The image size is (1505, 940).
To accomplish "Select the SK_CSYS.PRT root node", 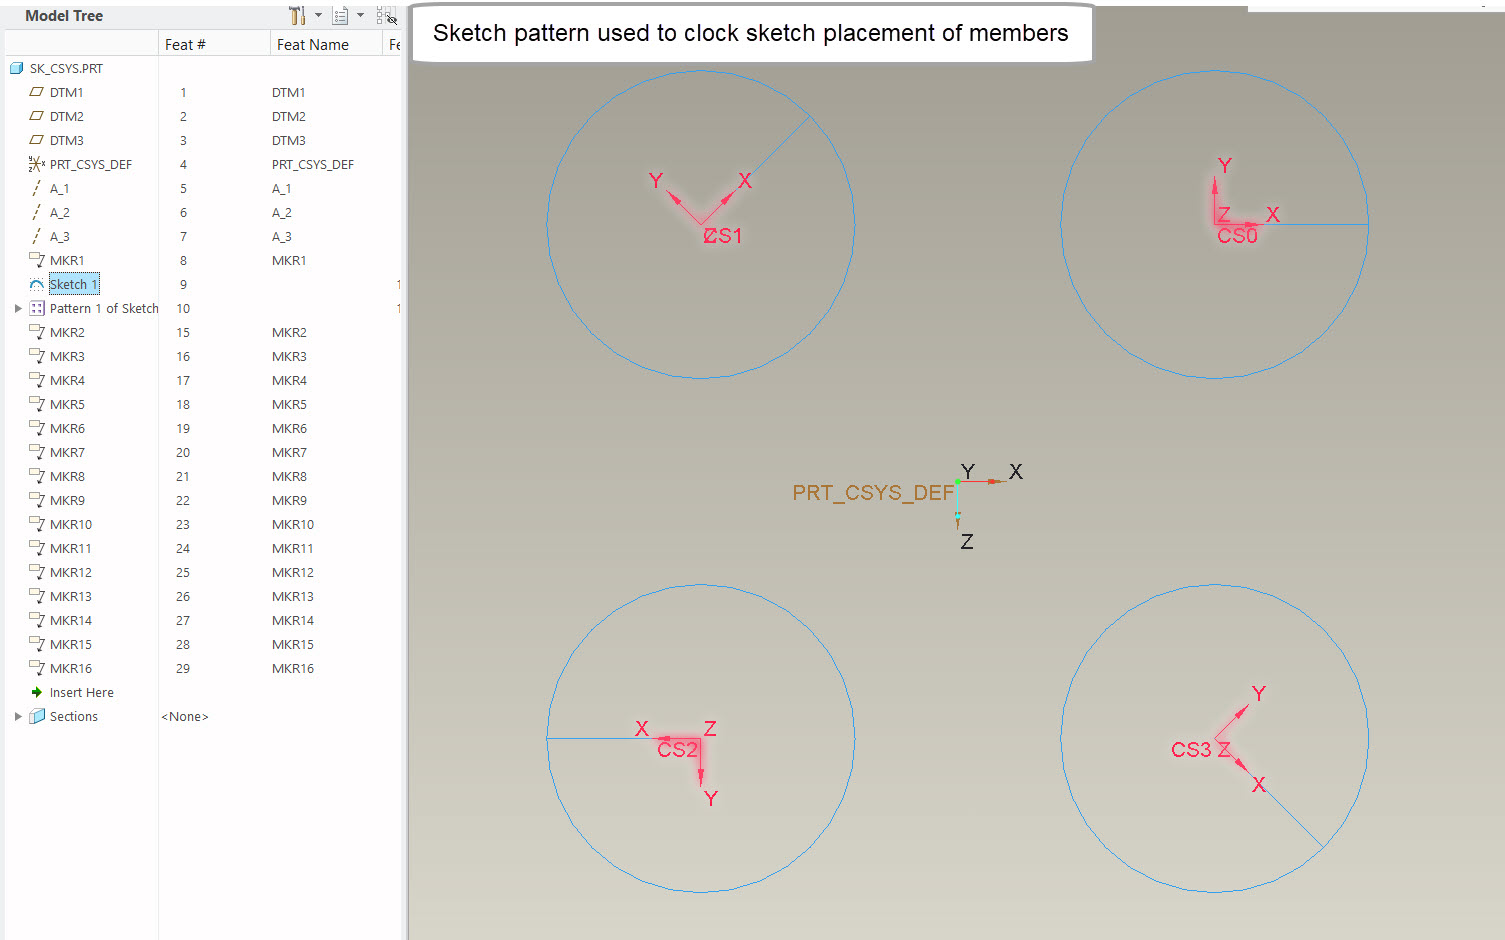I will (x=64, y=68).
